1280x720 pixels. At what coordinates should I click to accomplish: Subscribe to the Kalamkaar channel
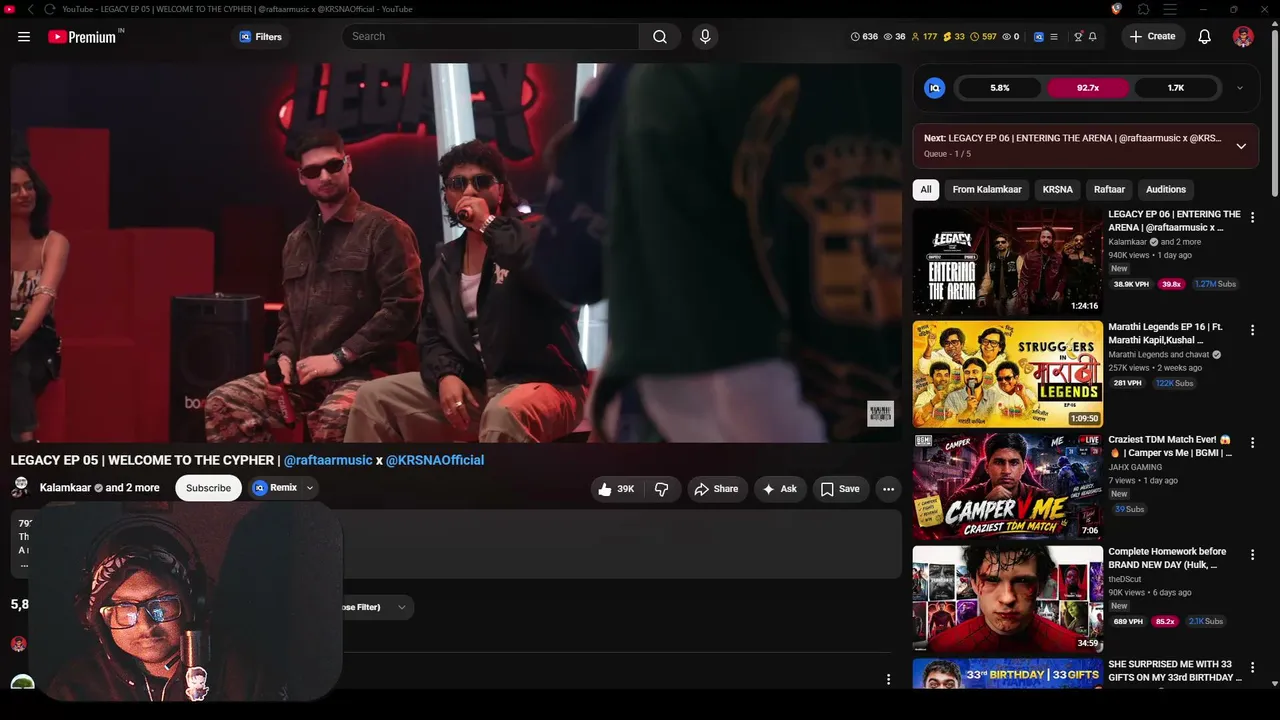(208, 488)
